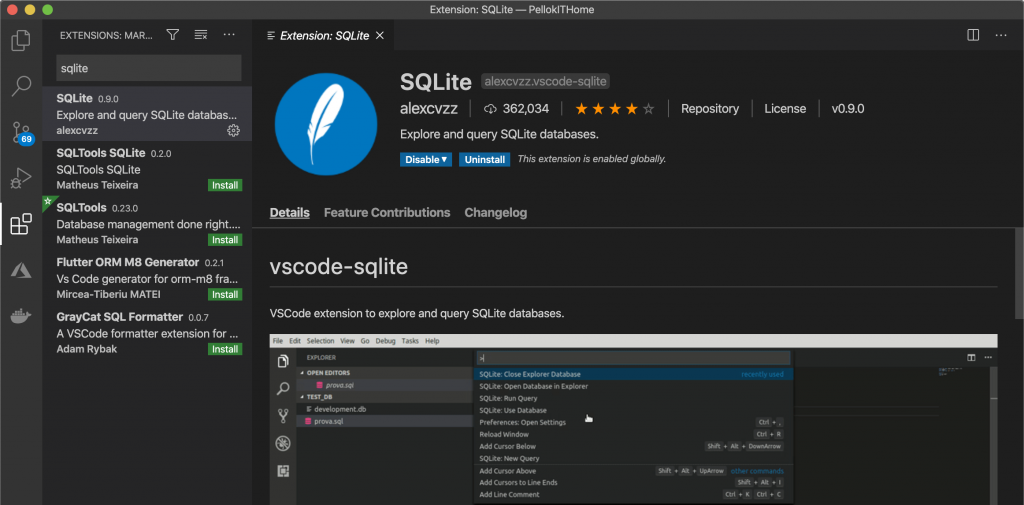Click the README demo screenshot image
Screen dimensions: 1024x505
pos(633,419)
